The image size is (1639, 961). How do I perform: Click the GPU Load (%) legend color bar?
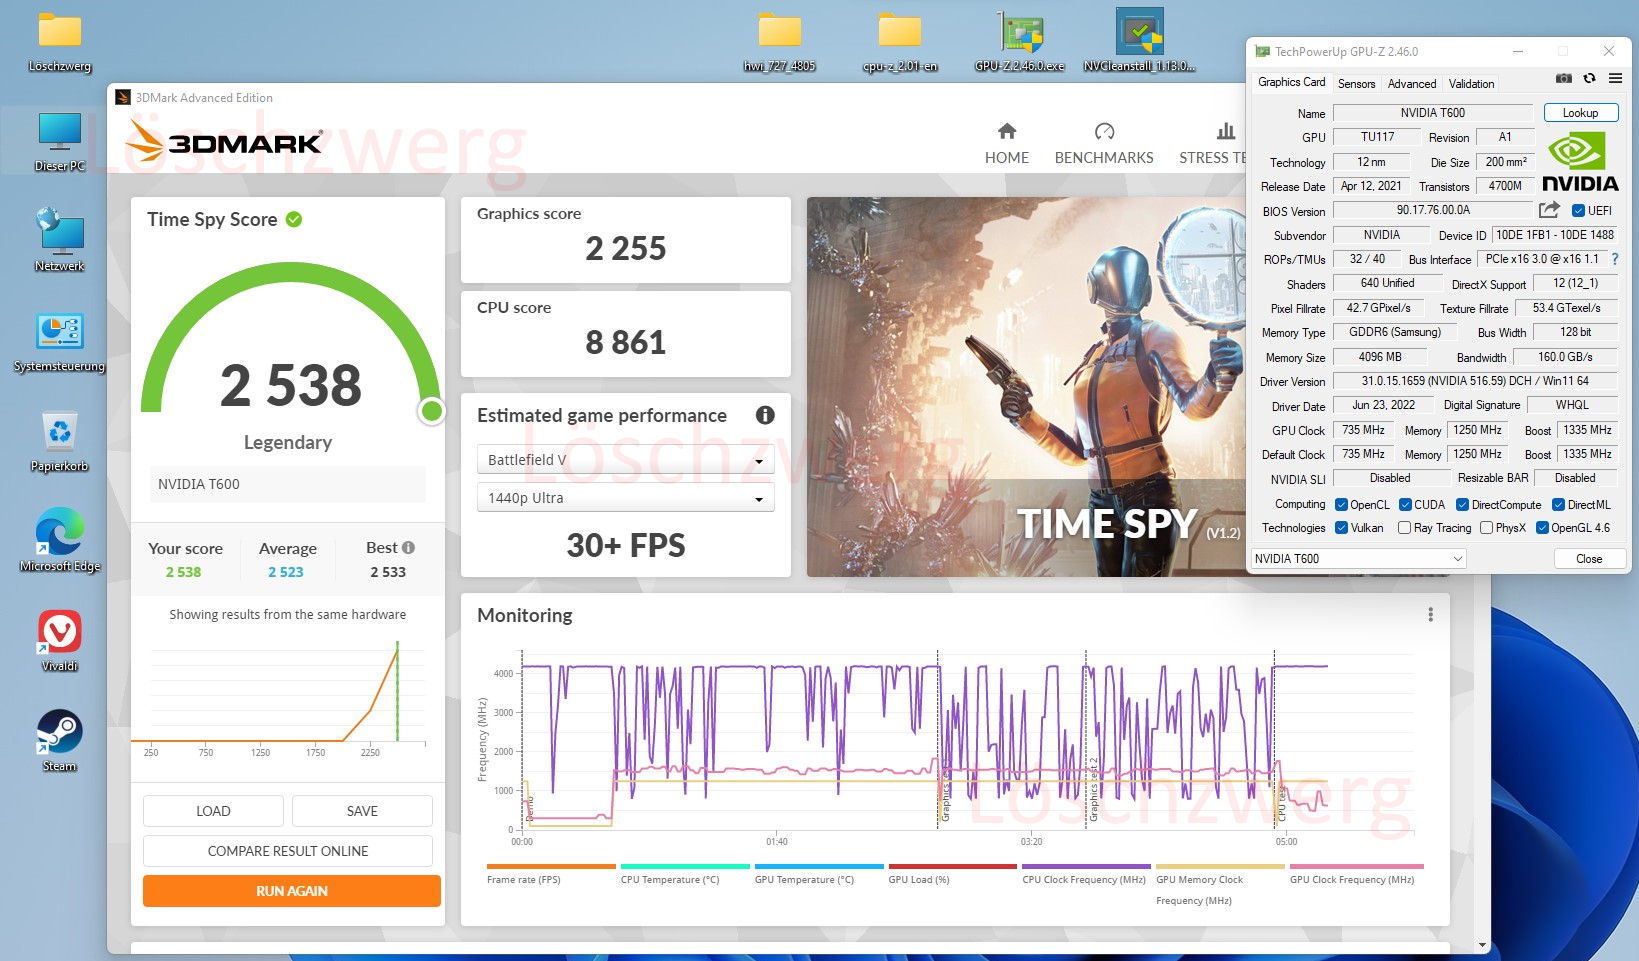(953, 866)
